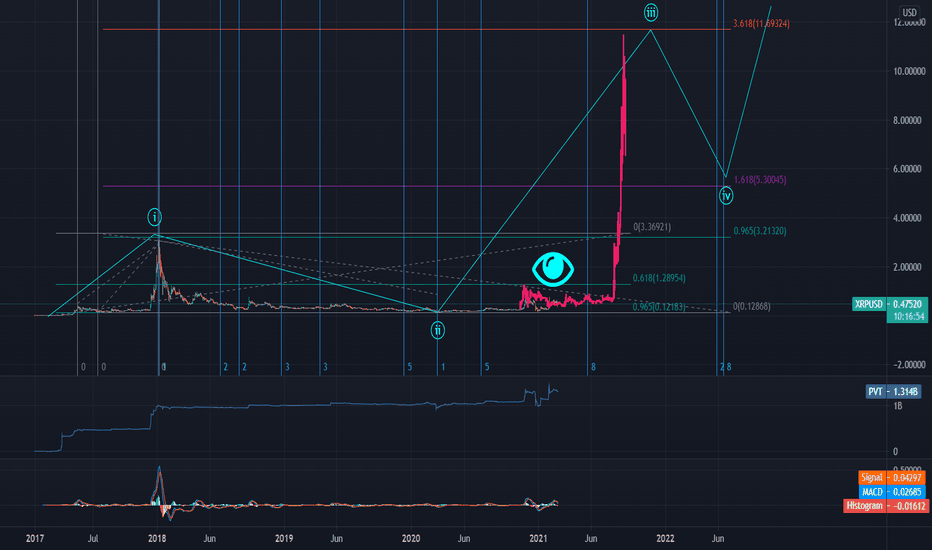Click the 2022 label on time axis
Viewport: 932px width, 550px height.
click(665, 538)
